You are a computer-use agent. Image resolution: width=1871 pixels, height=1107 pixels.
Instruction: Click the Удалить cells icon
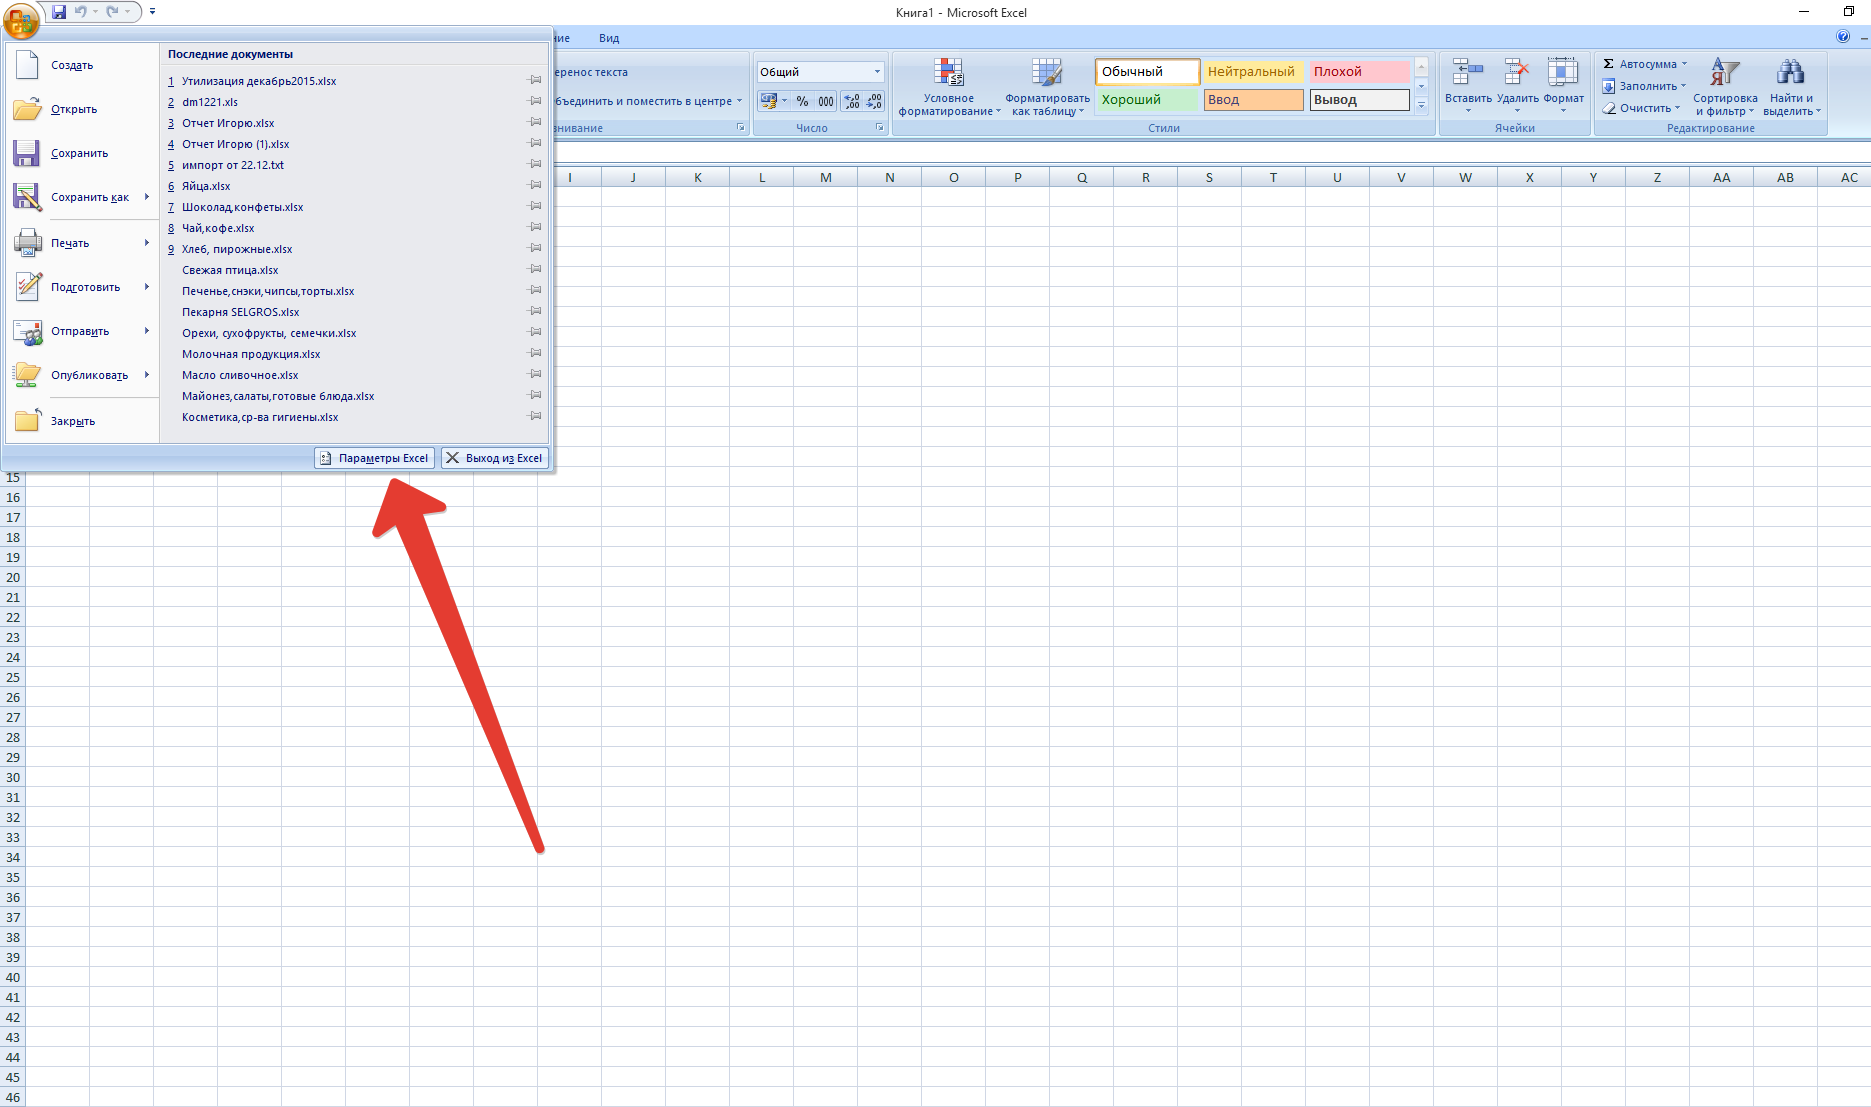(1517, 72)
